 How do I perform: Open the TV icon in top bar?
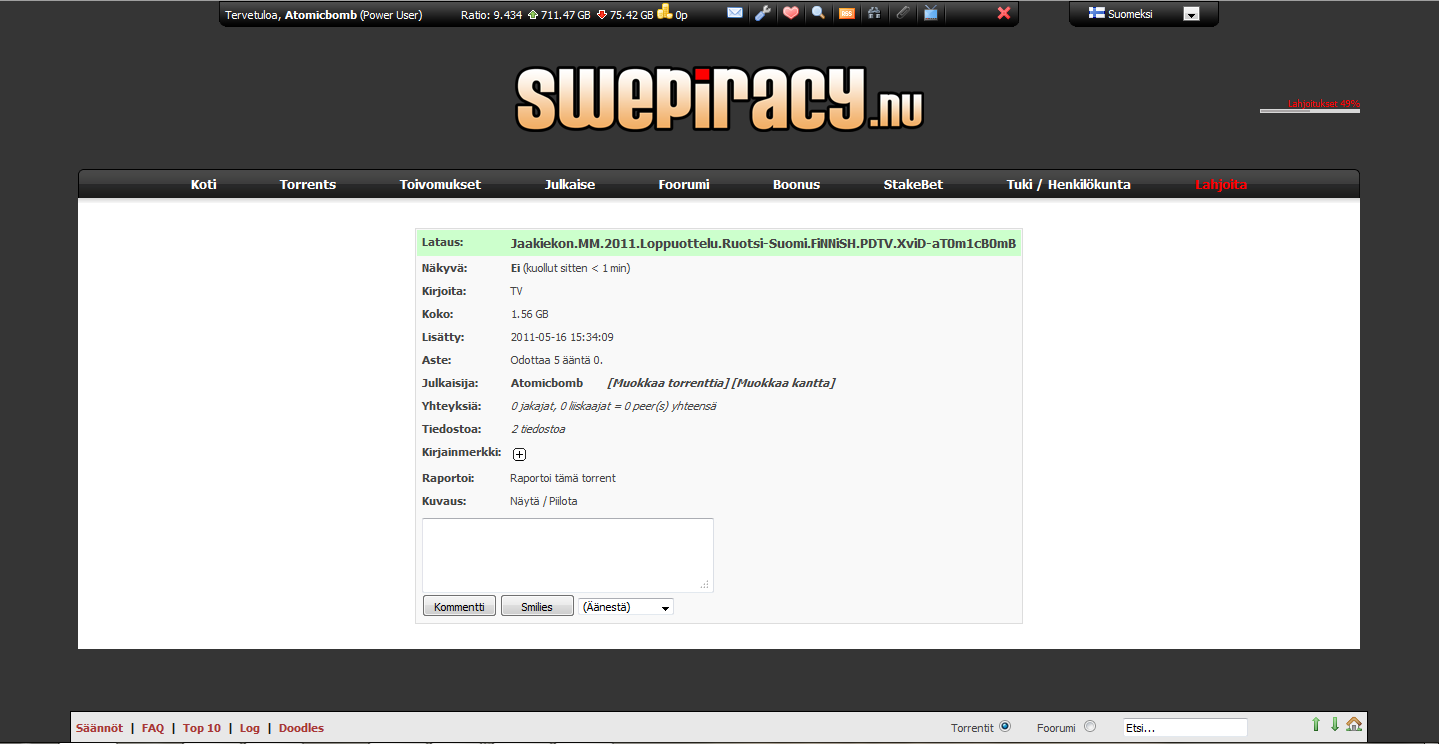coord(930,14)
